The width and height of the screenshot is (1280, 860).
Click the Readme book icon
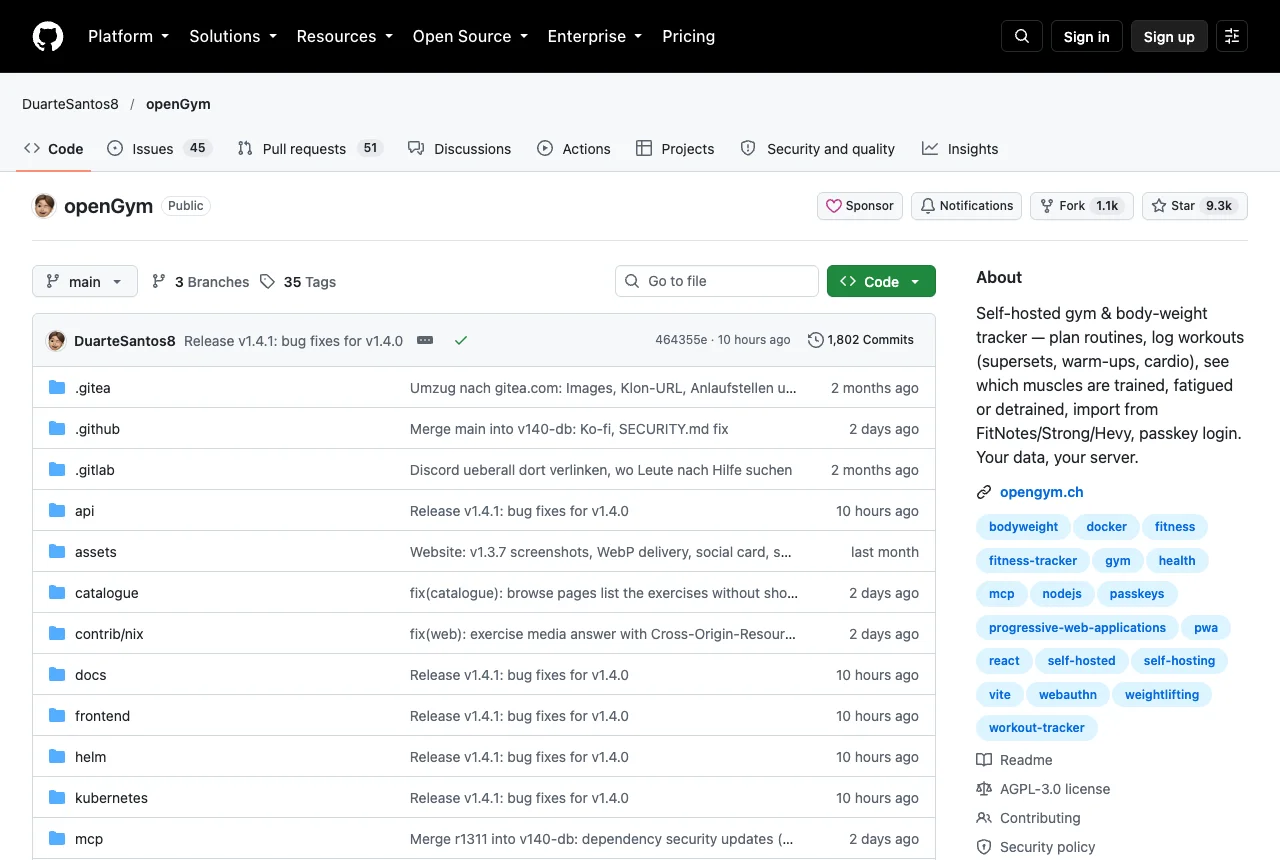[x=984, y=760]
